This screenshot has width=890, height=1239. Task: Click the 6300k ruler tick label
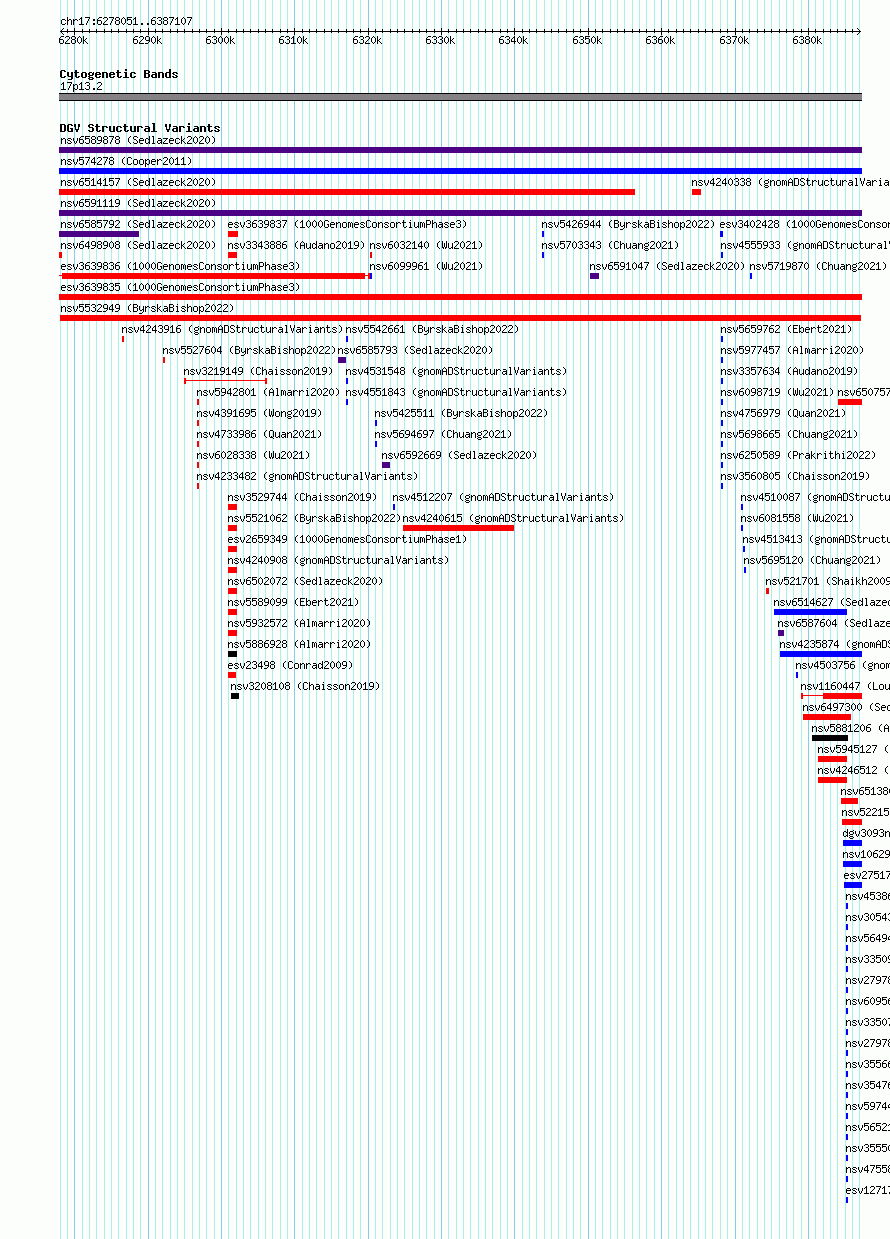(x=220, y=40)
